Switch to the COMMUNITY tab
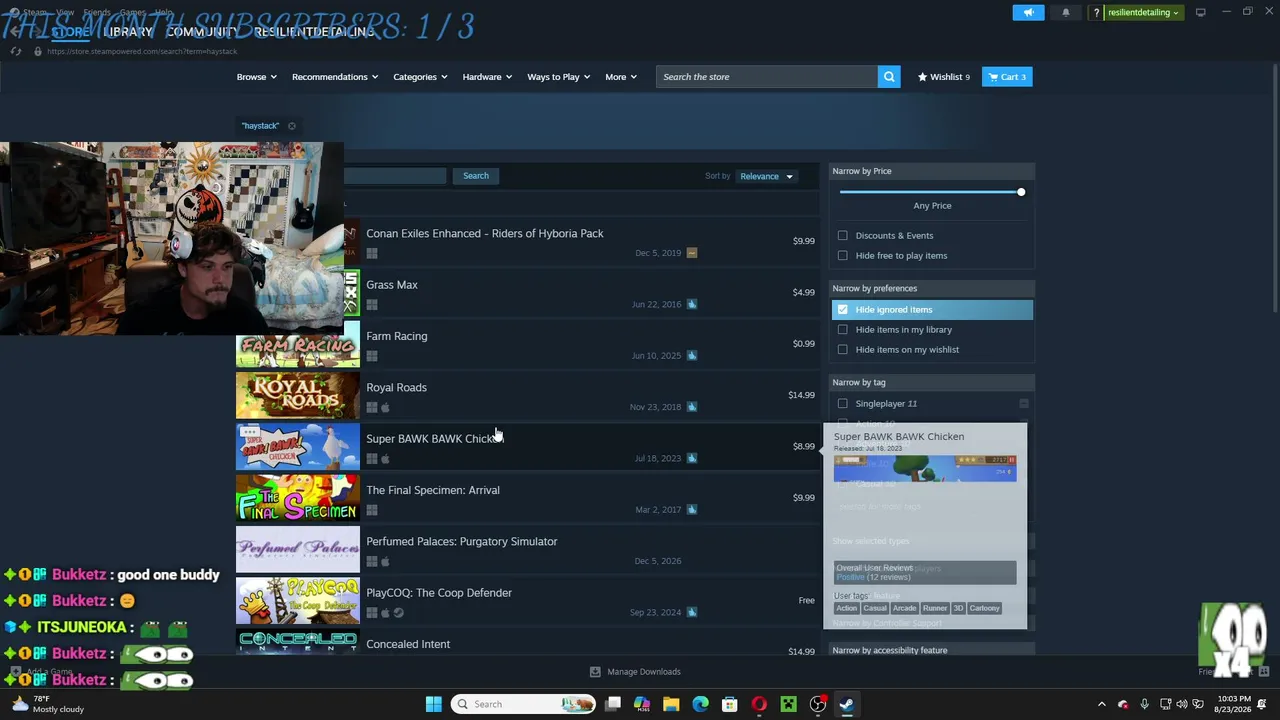The image size is (1280, 720). [x=202, y=32]
